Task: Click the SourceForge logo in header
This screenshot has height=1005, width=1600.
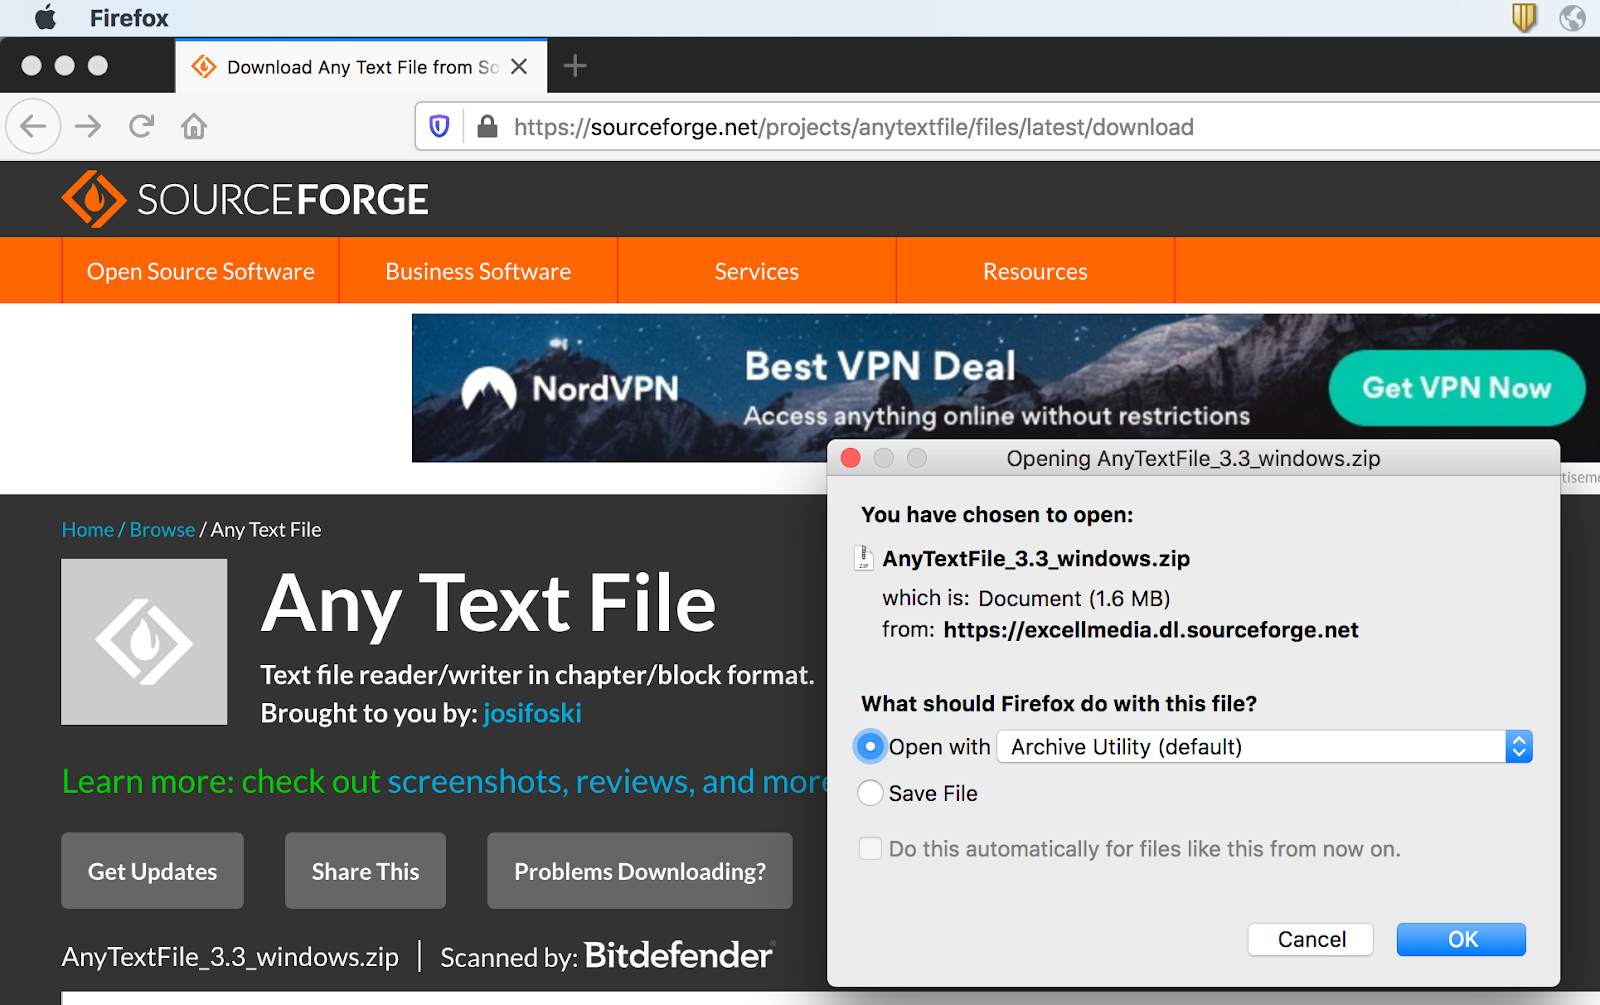Action: (x=245, y=199)
